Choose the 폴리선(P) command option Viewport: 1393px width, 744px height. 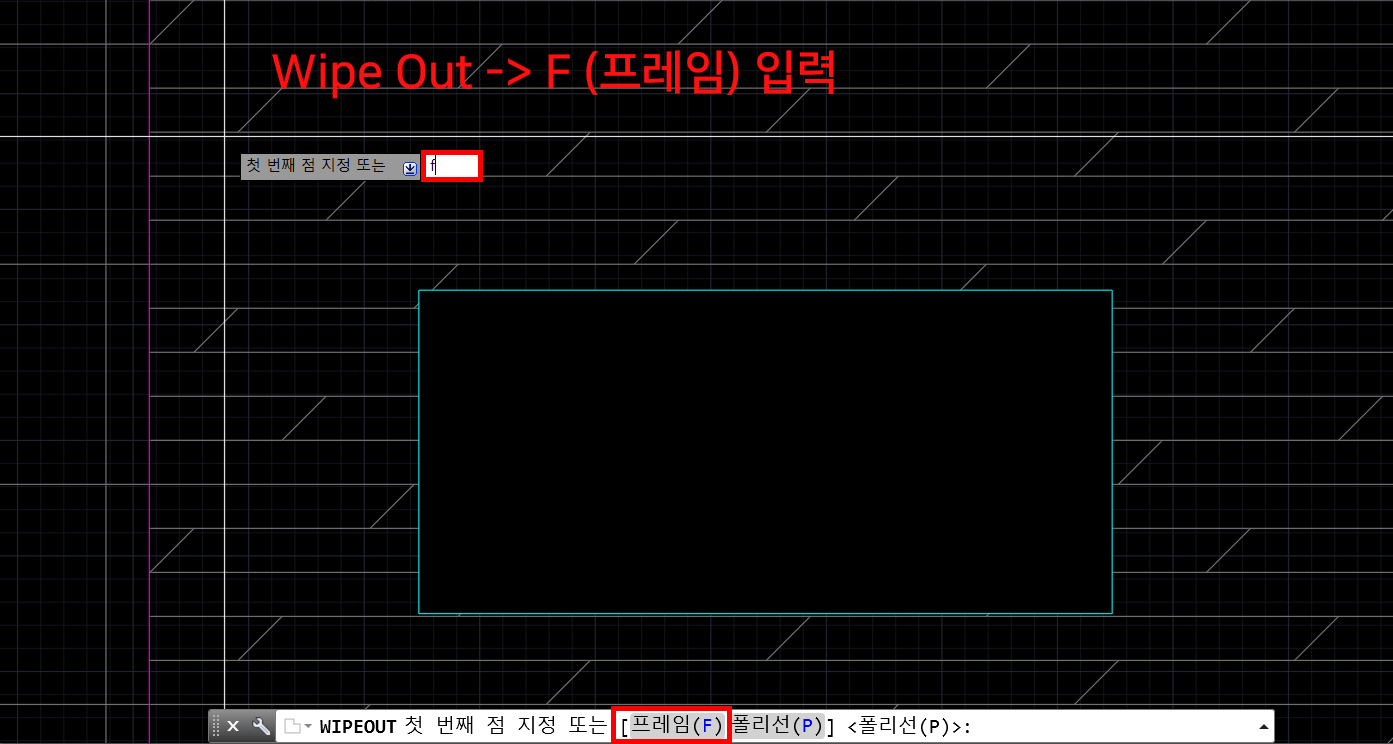[x=777, y=725]
